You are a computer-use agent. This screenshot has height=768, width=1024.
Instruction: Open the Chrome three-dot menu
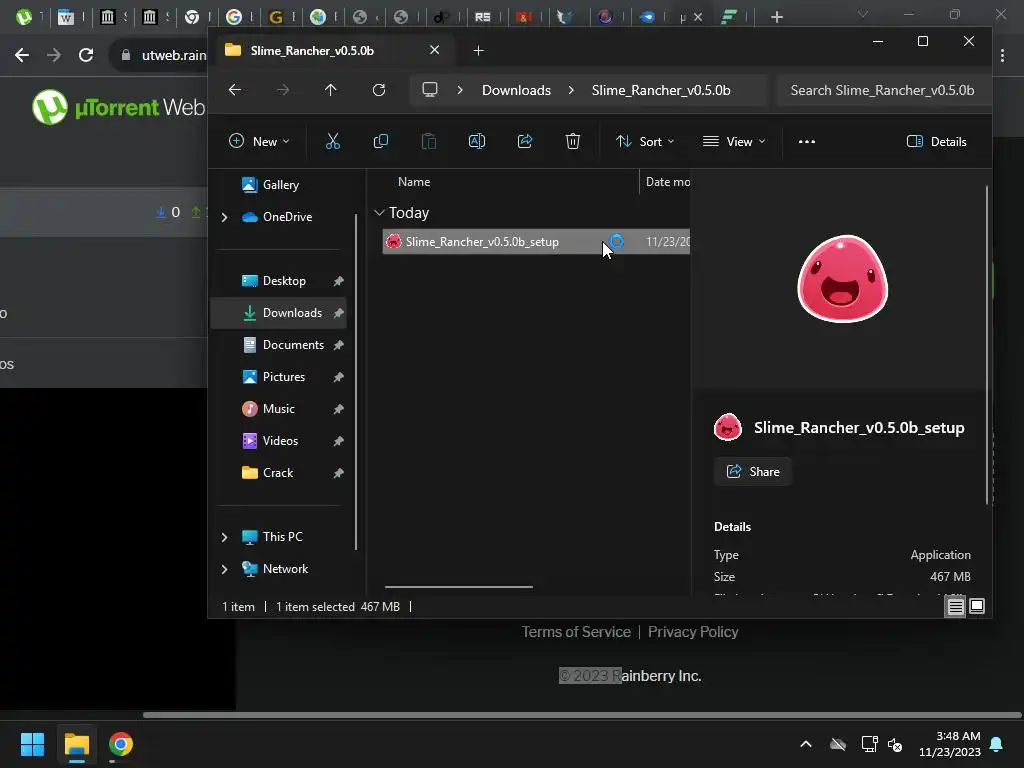(1002, 56)
